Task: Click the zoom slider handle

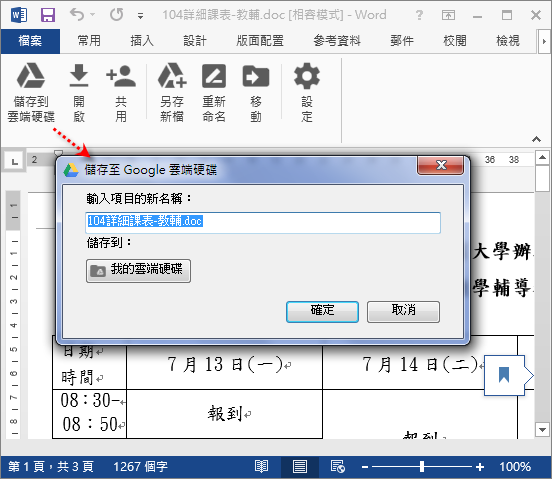Action: (422, 467)
